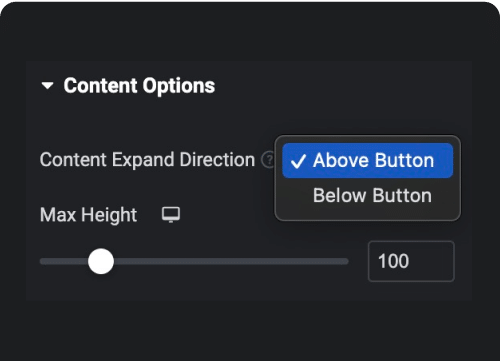The height and width of the screenshot is (361, 500).
Task: Toggle the Content Options disclosure triangle
Action: pyautogui.click(x=47, y=86)
